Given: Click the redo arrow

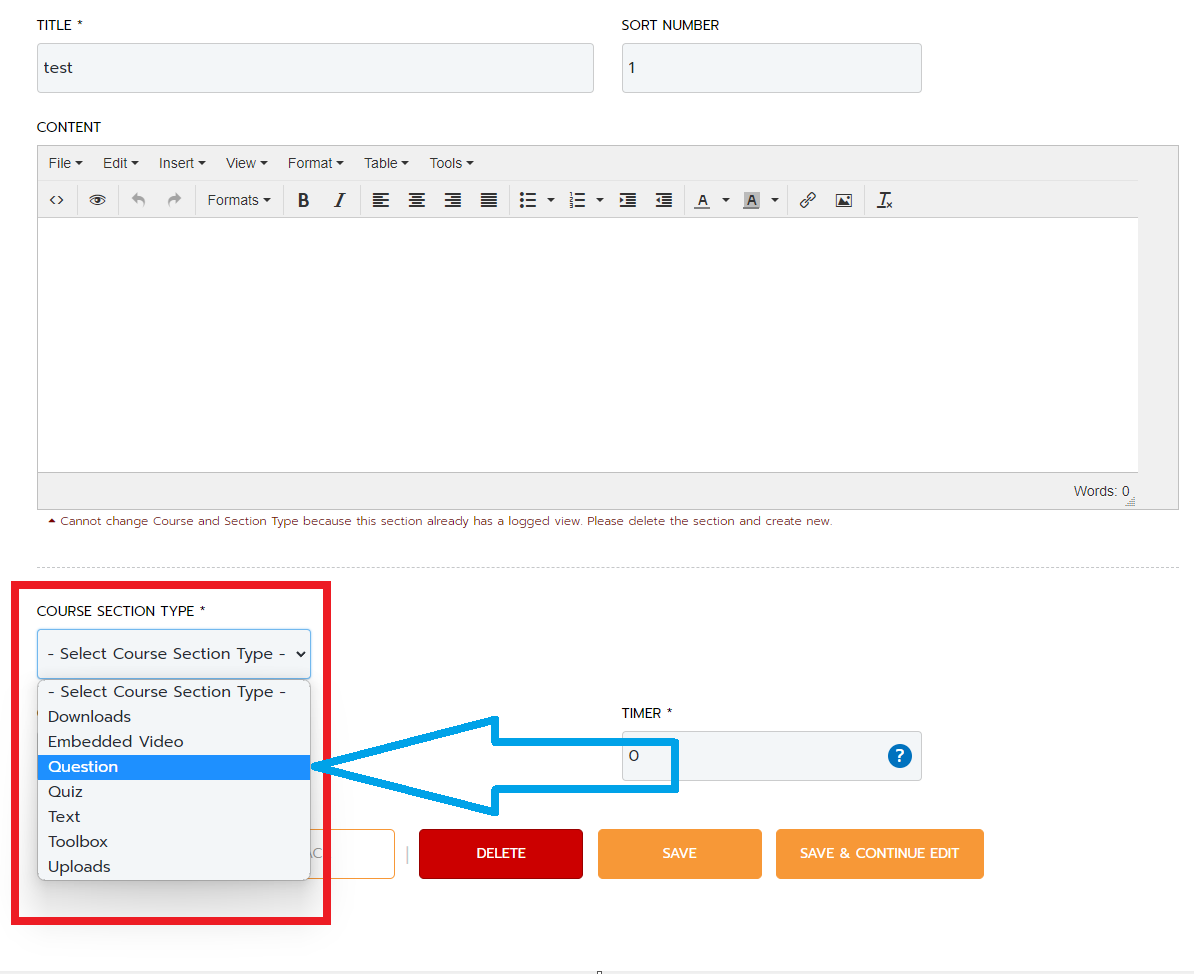Looking at the screenshot, I should pyautogui.click(x=174, y=200).
